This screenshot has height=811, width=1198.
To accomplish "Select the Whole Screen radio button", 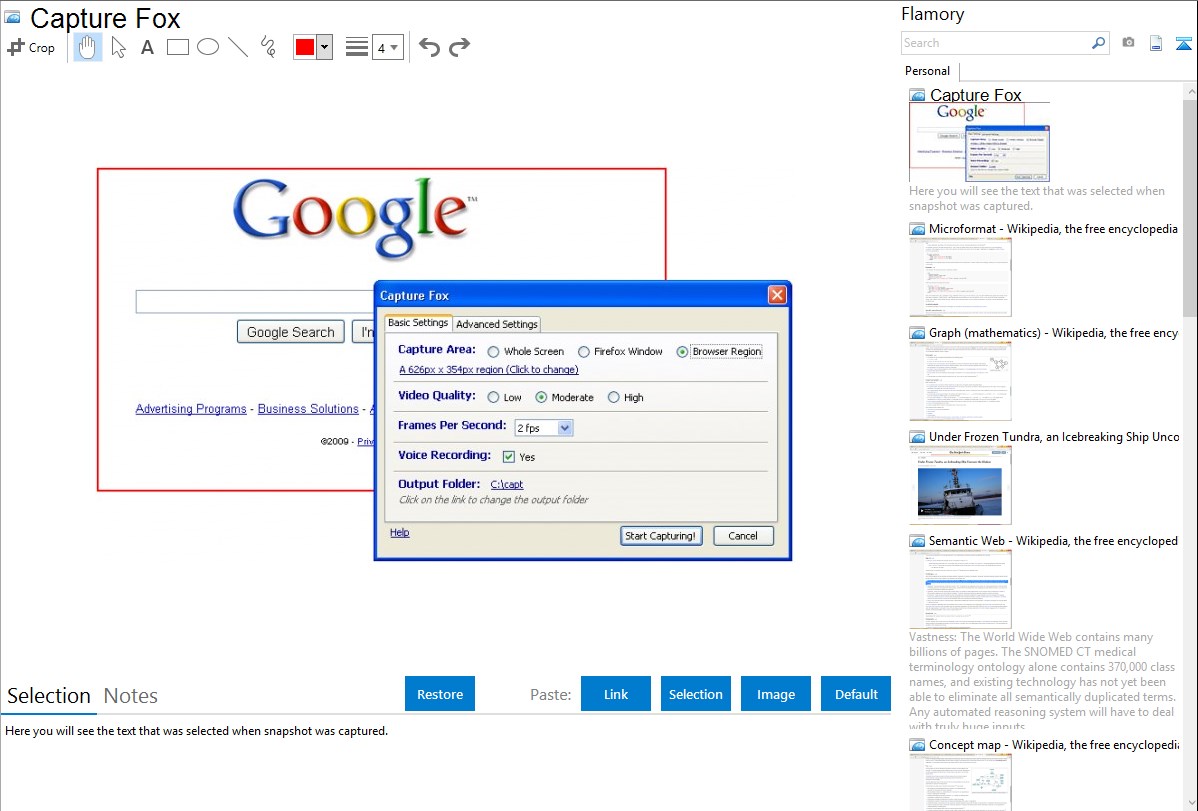I will click(x=494, y=352).
